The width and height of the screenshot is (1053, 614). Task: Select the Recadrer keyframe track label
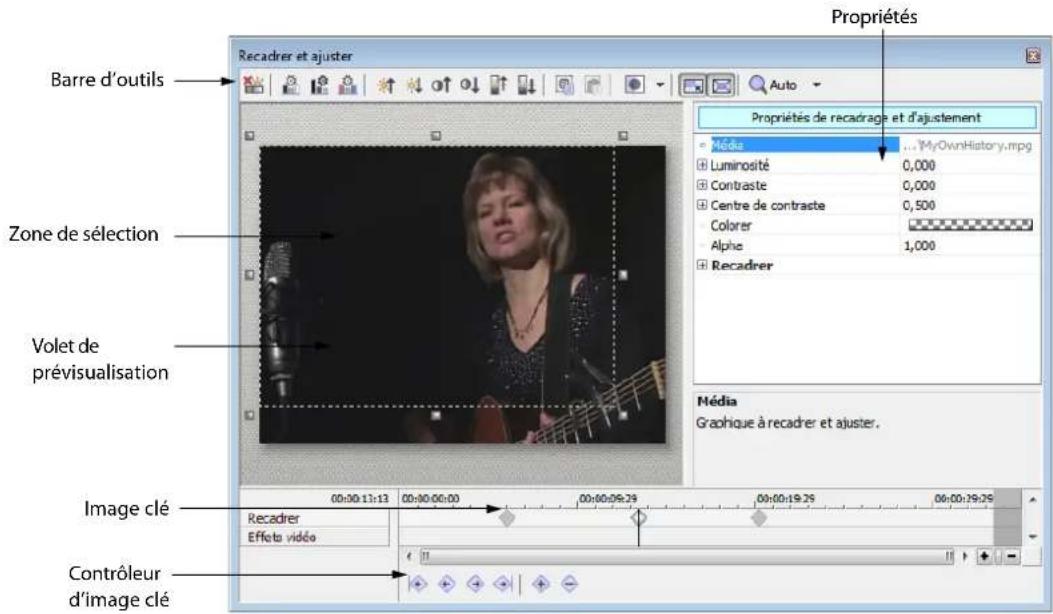tap(273, 519)
